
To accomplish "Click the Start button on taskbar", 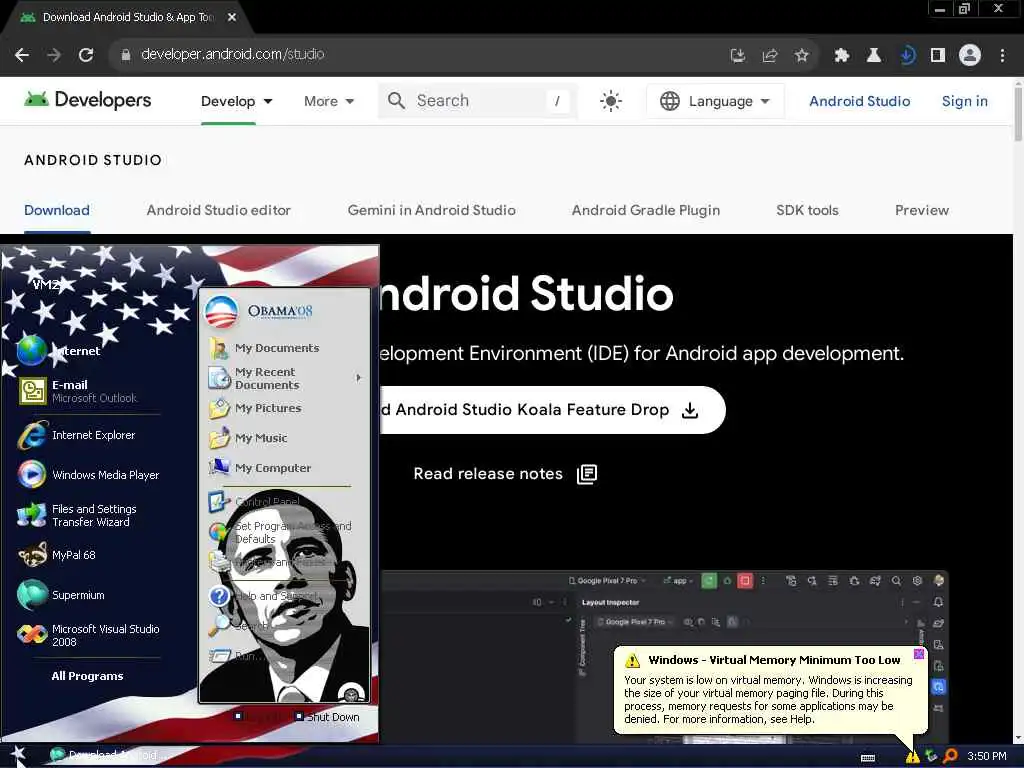I will [18, 756].
